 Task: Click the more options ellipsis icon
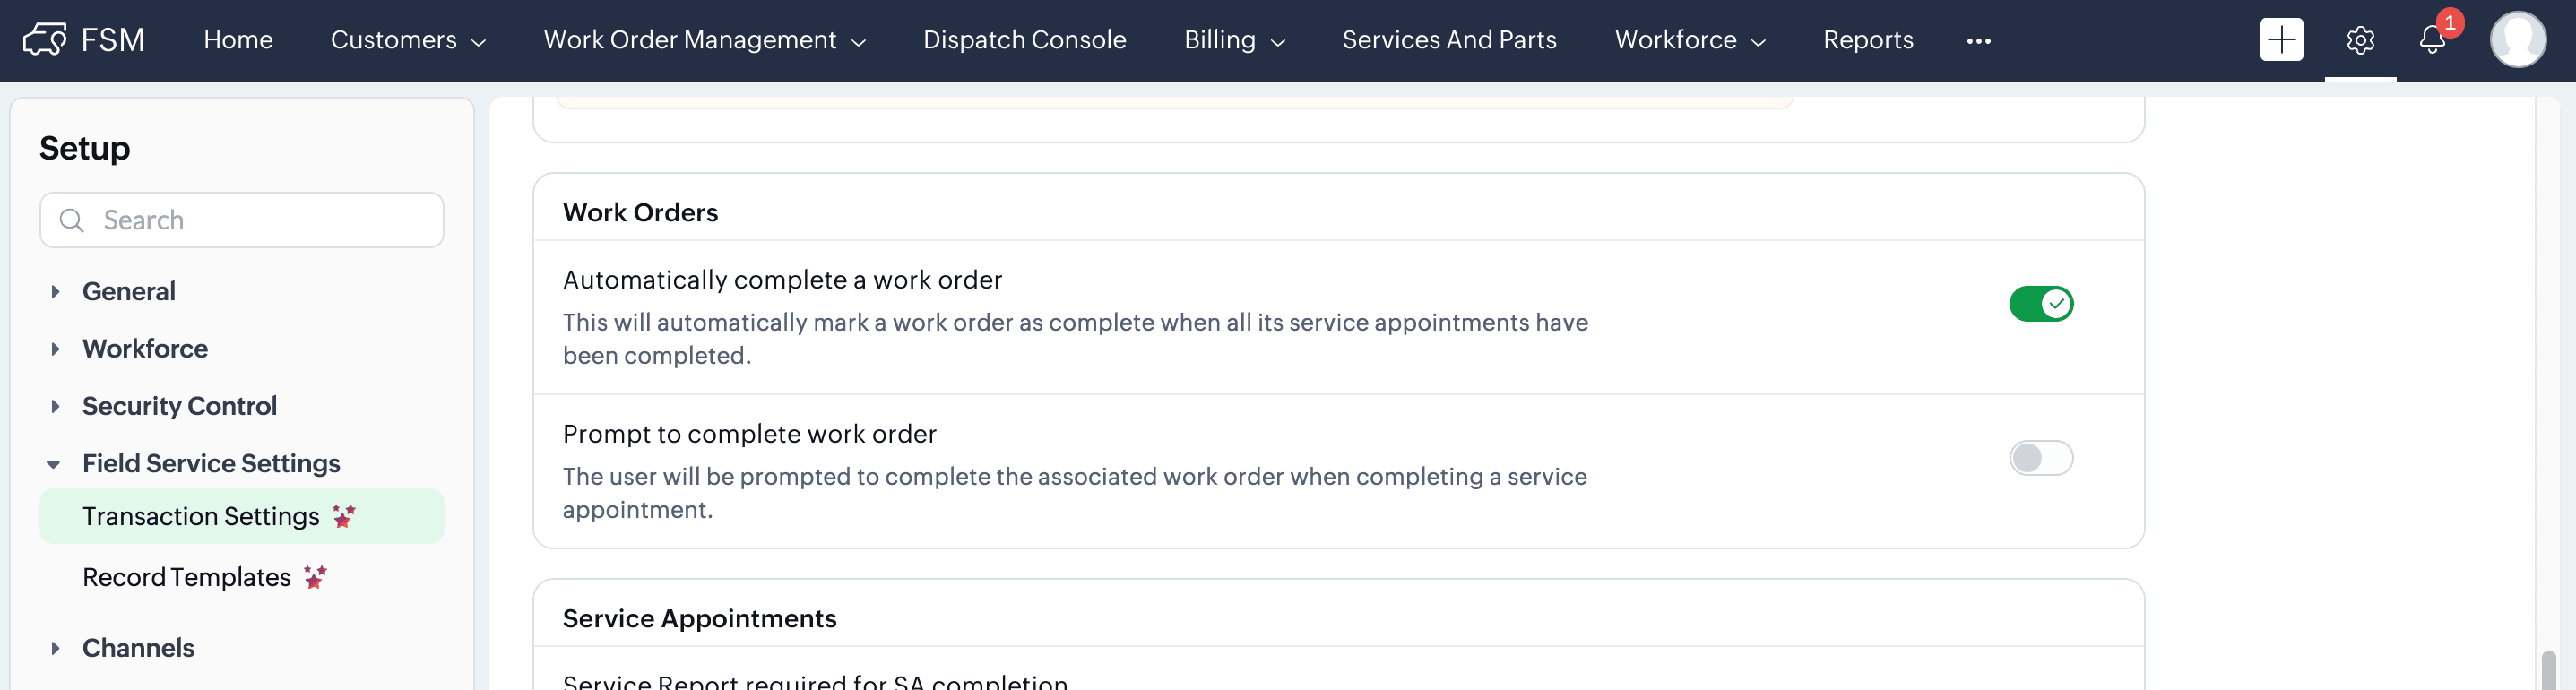(x=1978, y=41)
